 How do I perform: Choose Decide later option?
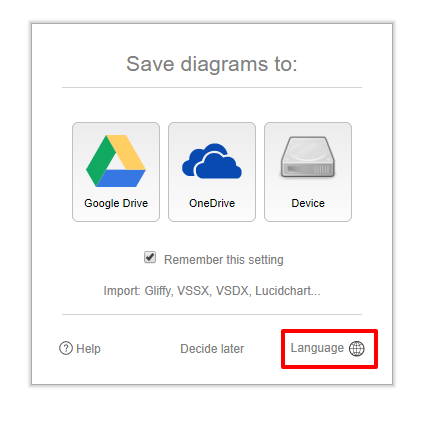(x=212, y=349)
